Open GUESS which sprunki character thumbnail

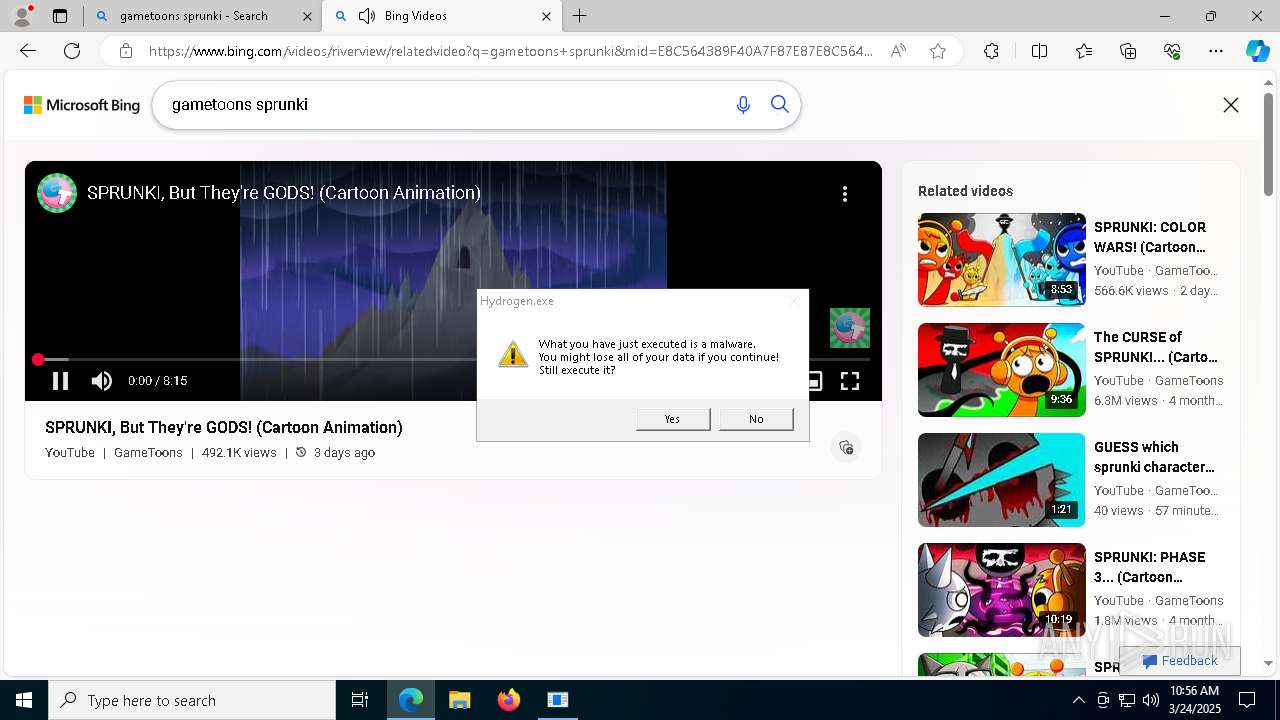point(1001,479)
